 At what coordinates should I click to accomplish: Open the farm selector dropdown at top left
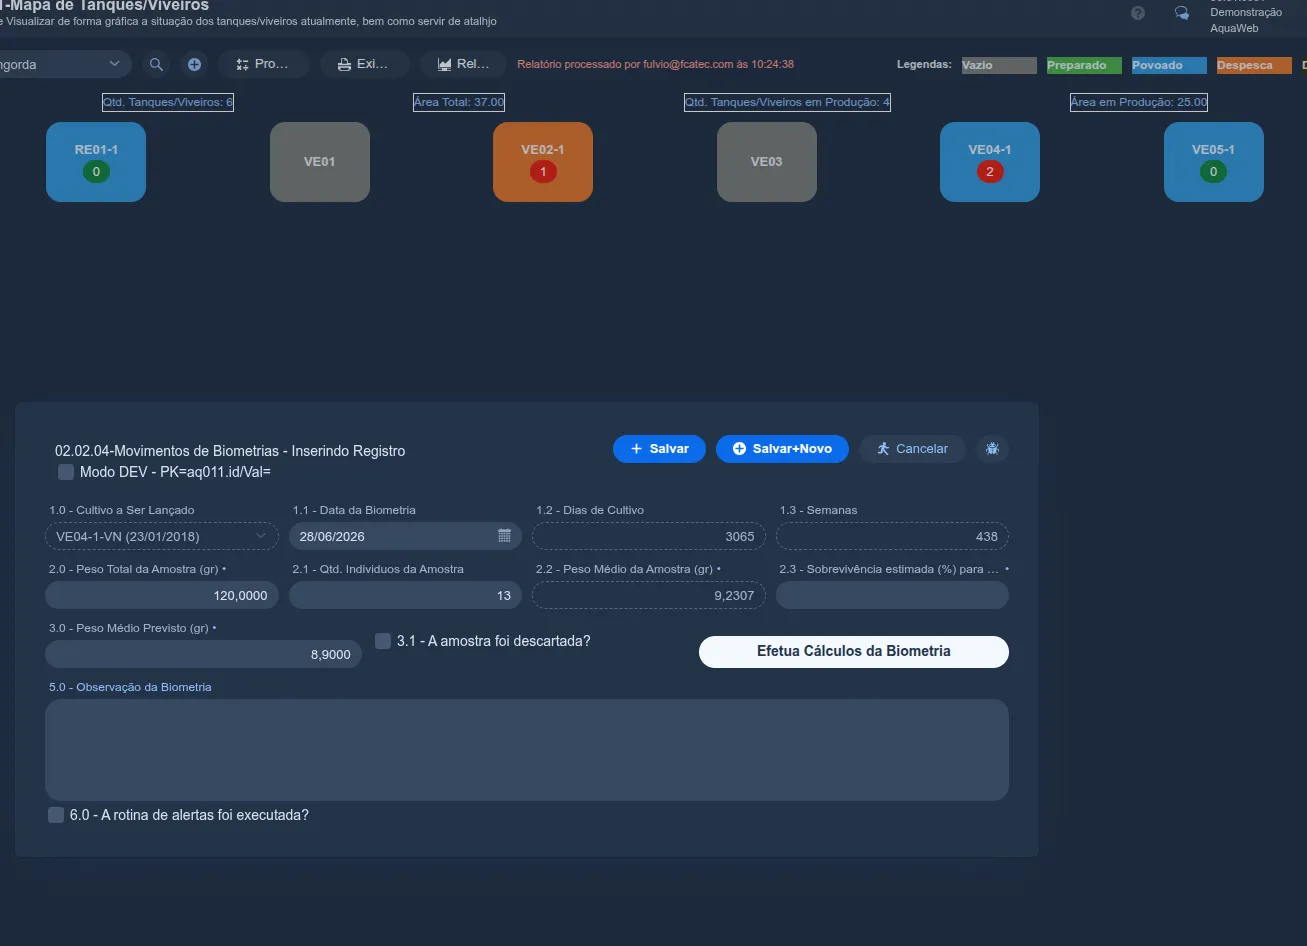pos(60,64)
